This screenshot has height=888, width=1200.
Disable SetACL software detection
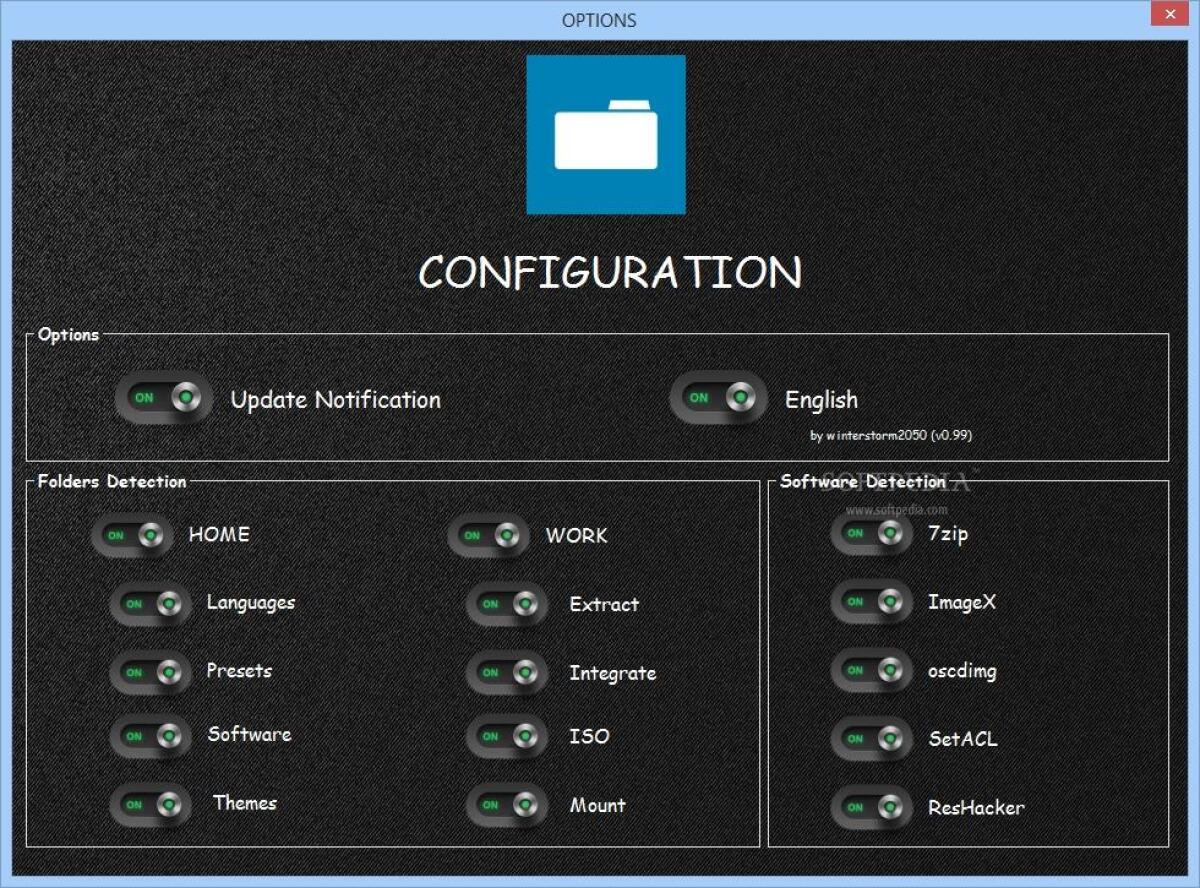click(871, 739)
